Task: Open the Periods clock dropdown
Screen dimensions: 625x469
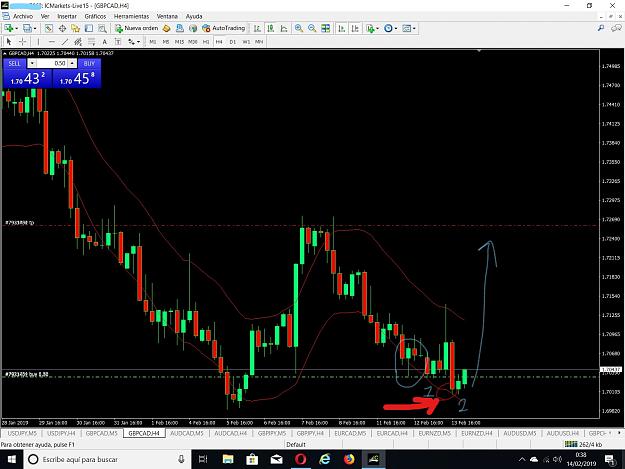Action: pos(390,28)
